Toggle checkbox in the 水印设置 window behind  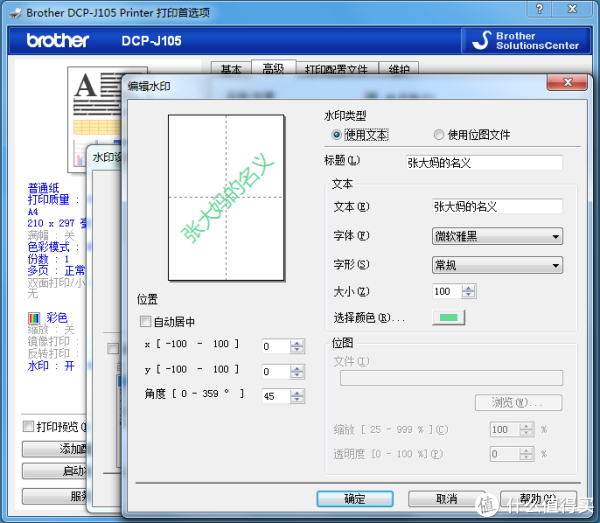(113, 348)
